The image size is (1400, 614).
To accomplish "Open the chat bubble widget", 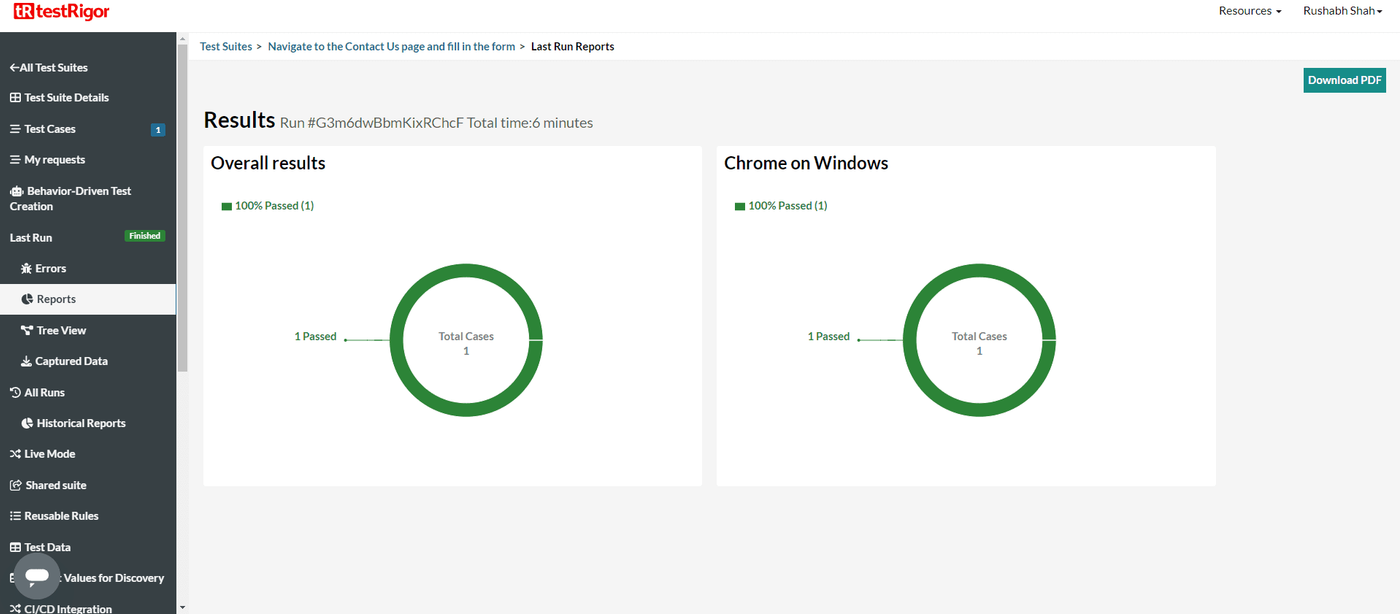I will pyautogui.click(x=37, y=575).
